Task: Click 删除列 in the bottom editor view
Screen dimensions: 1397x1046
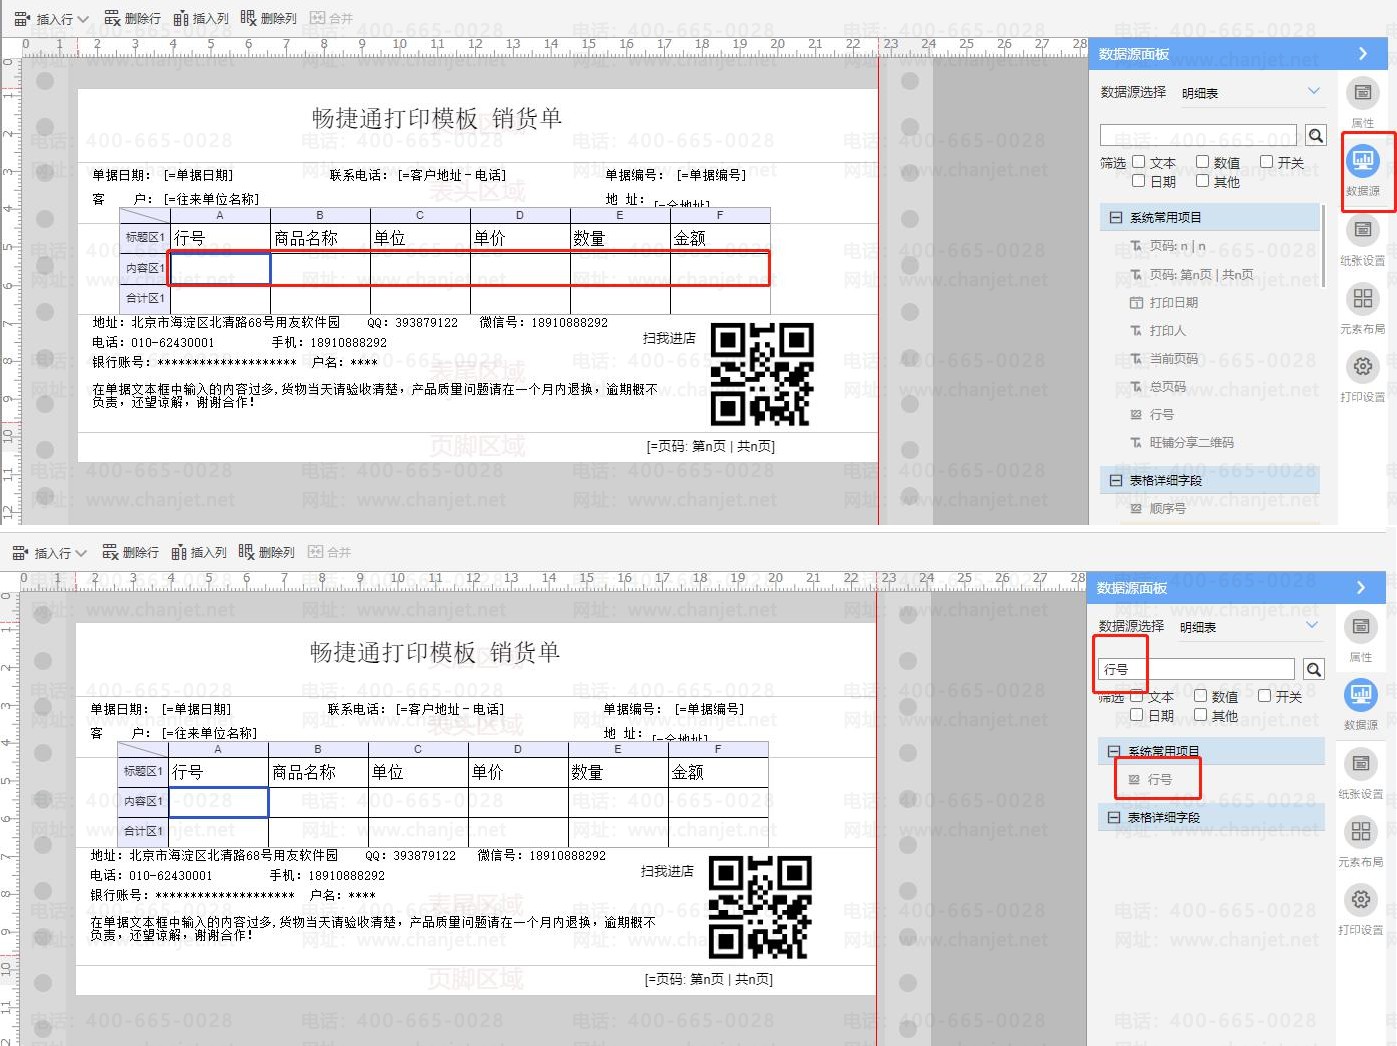Action: tap(267, 553)
